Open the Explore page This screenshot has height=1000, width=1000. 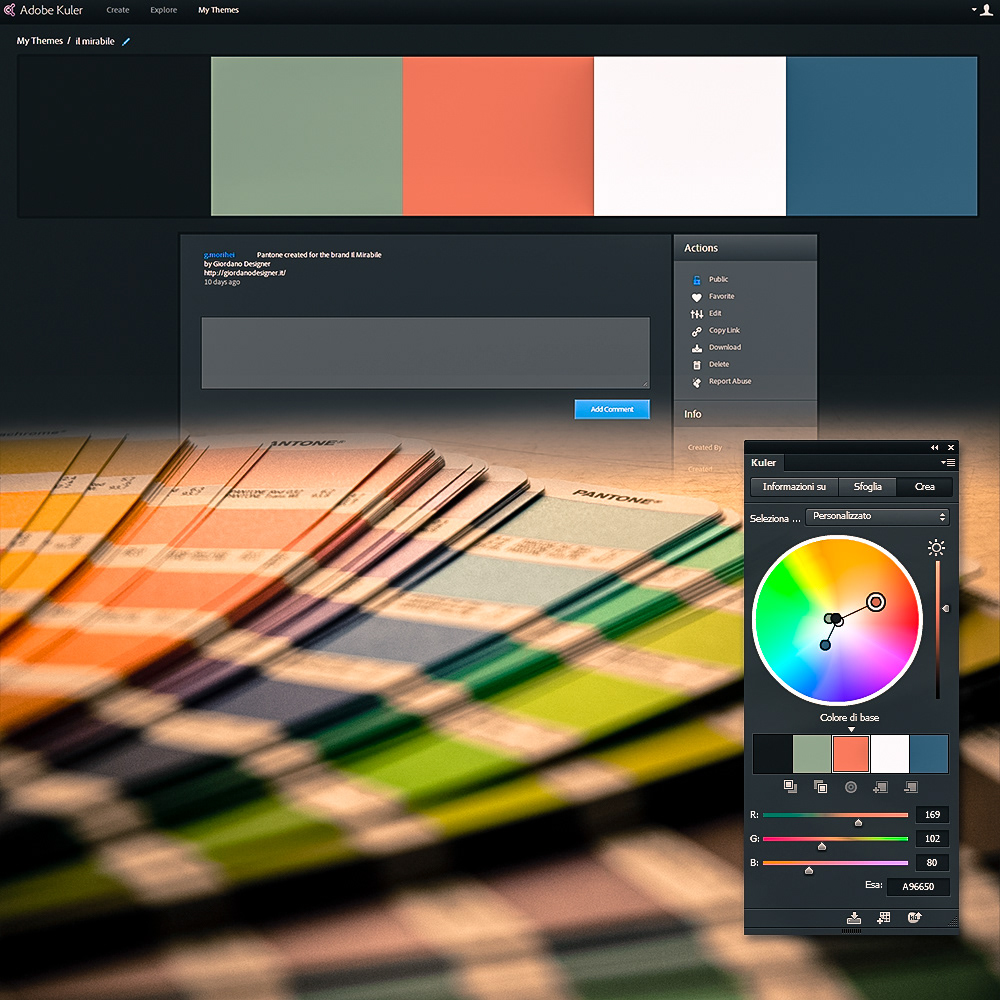(x=163, y=10)
